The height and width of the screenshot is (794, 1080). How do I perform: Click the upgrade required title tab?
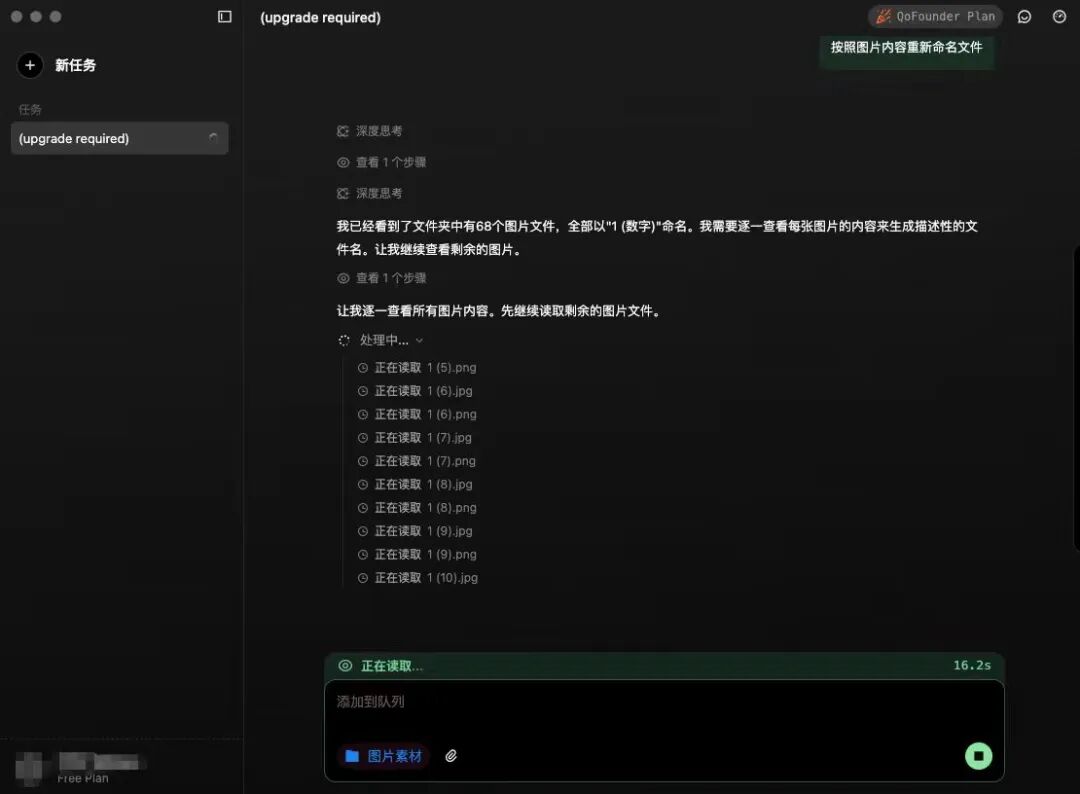pyautogui.click(x=320, y=17)
